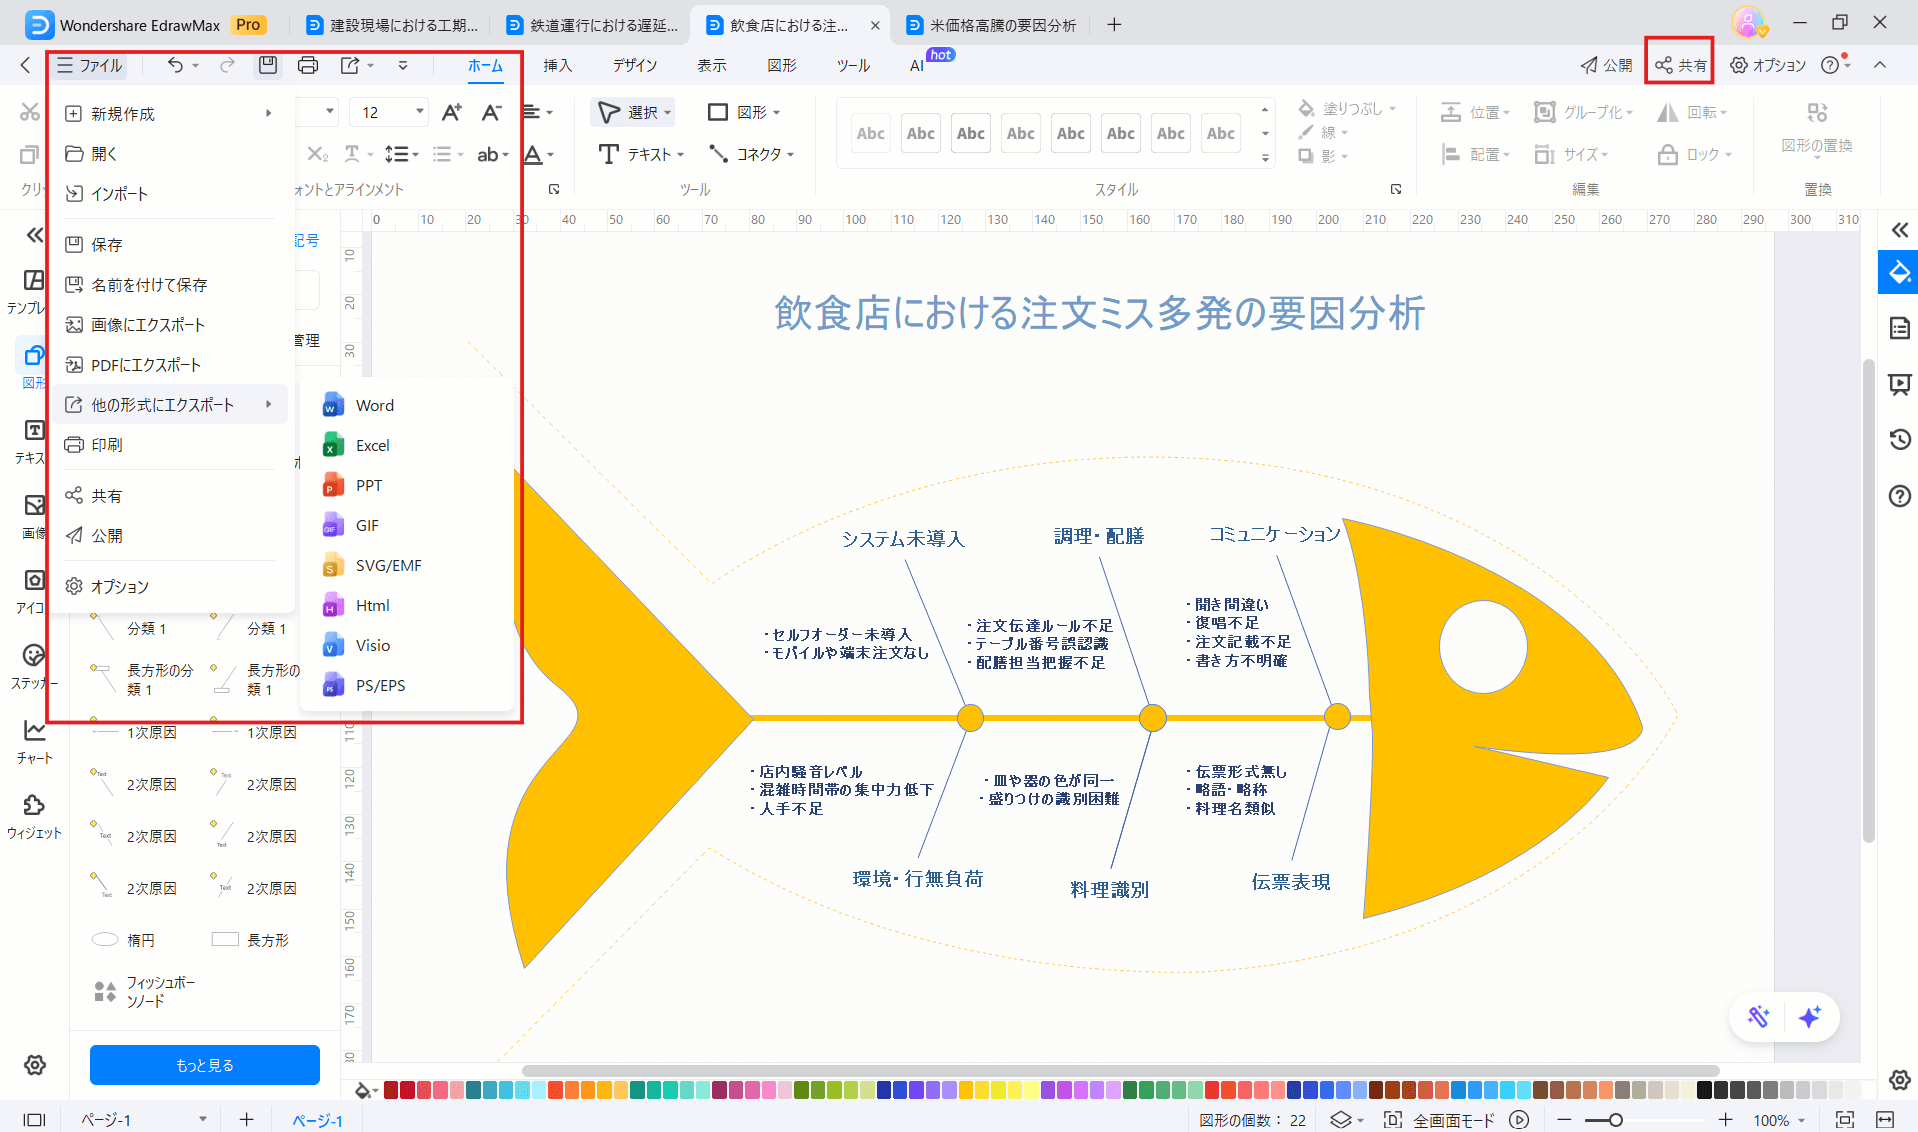Click the もっと見る button
Screen dimensions: 1918x1132
(x=205, y=1065)
